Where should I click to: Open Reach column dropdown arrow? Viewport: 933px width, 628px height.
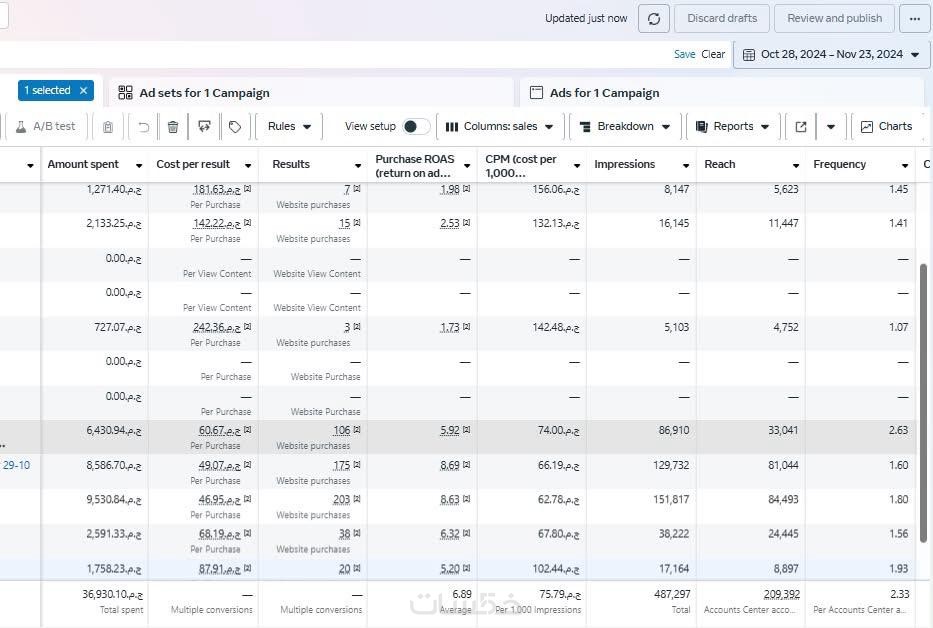(796, 165)
